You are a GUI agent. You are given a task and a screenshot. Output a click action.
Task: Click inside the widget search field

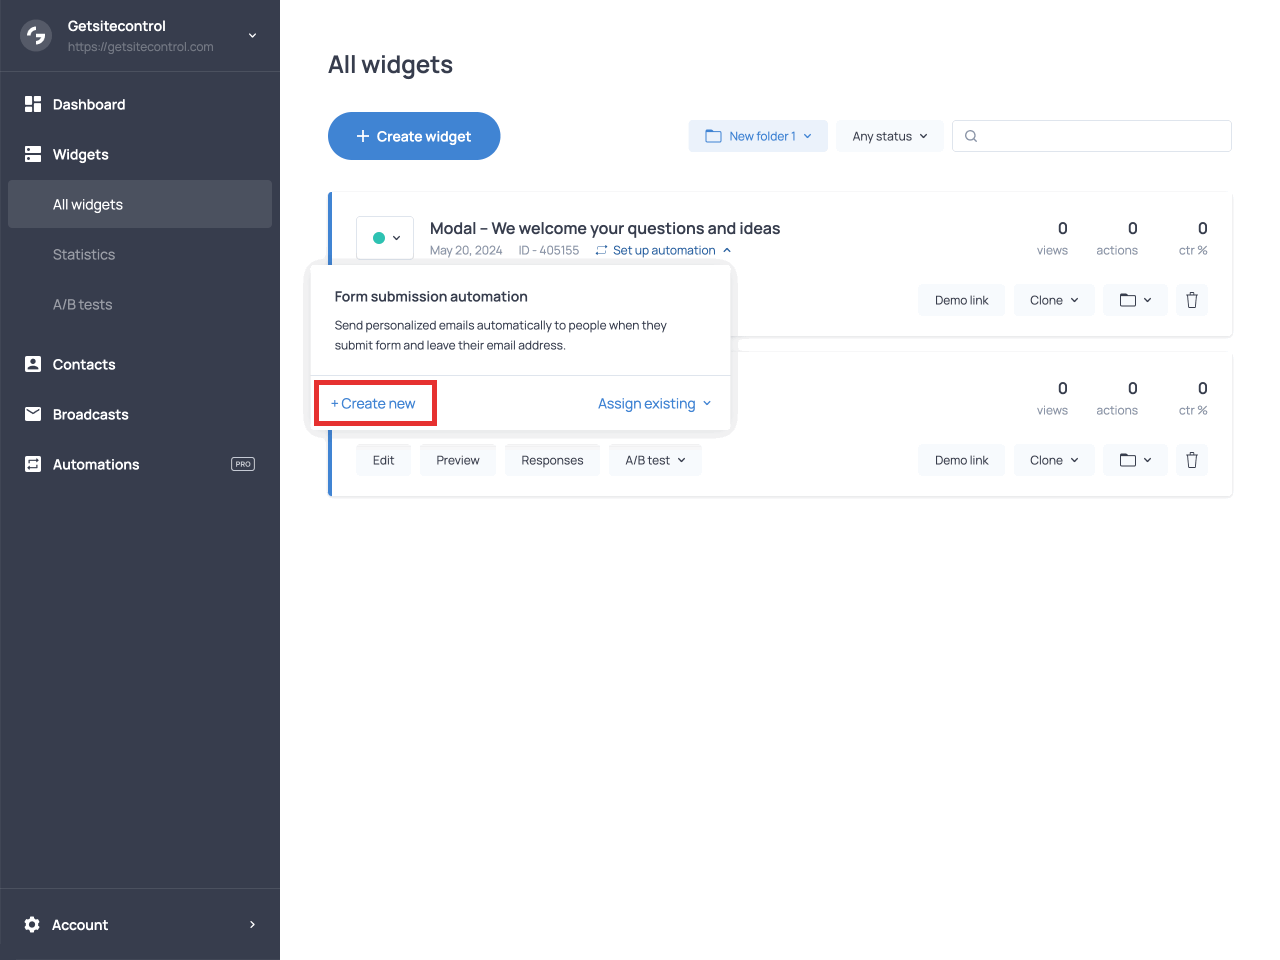(1090, 135)
